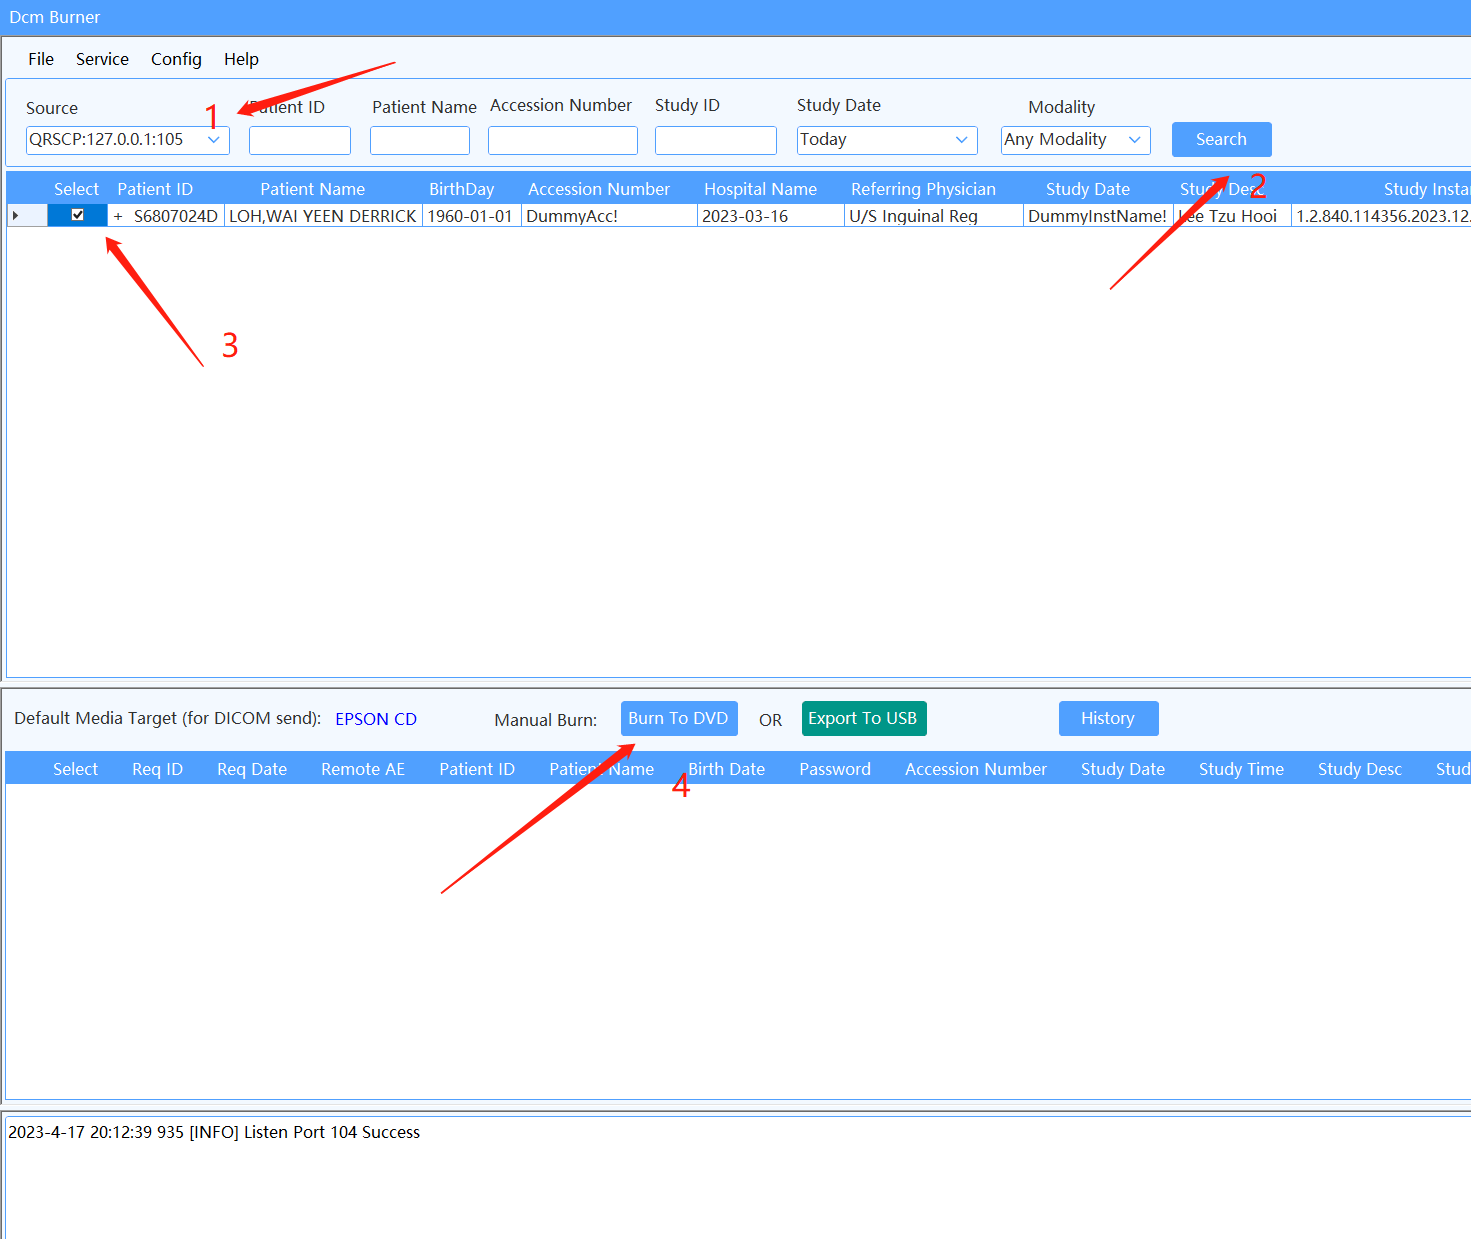Click the Burn To DVD button
Screen dimensions: 1471x1239
tap(678, 718)
